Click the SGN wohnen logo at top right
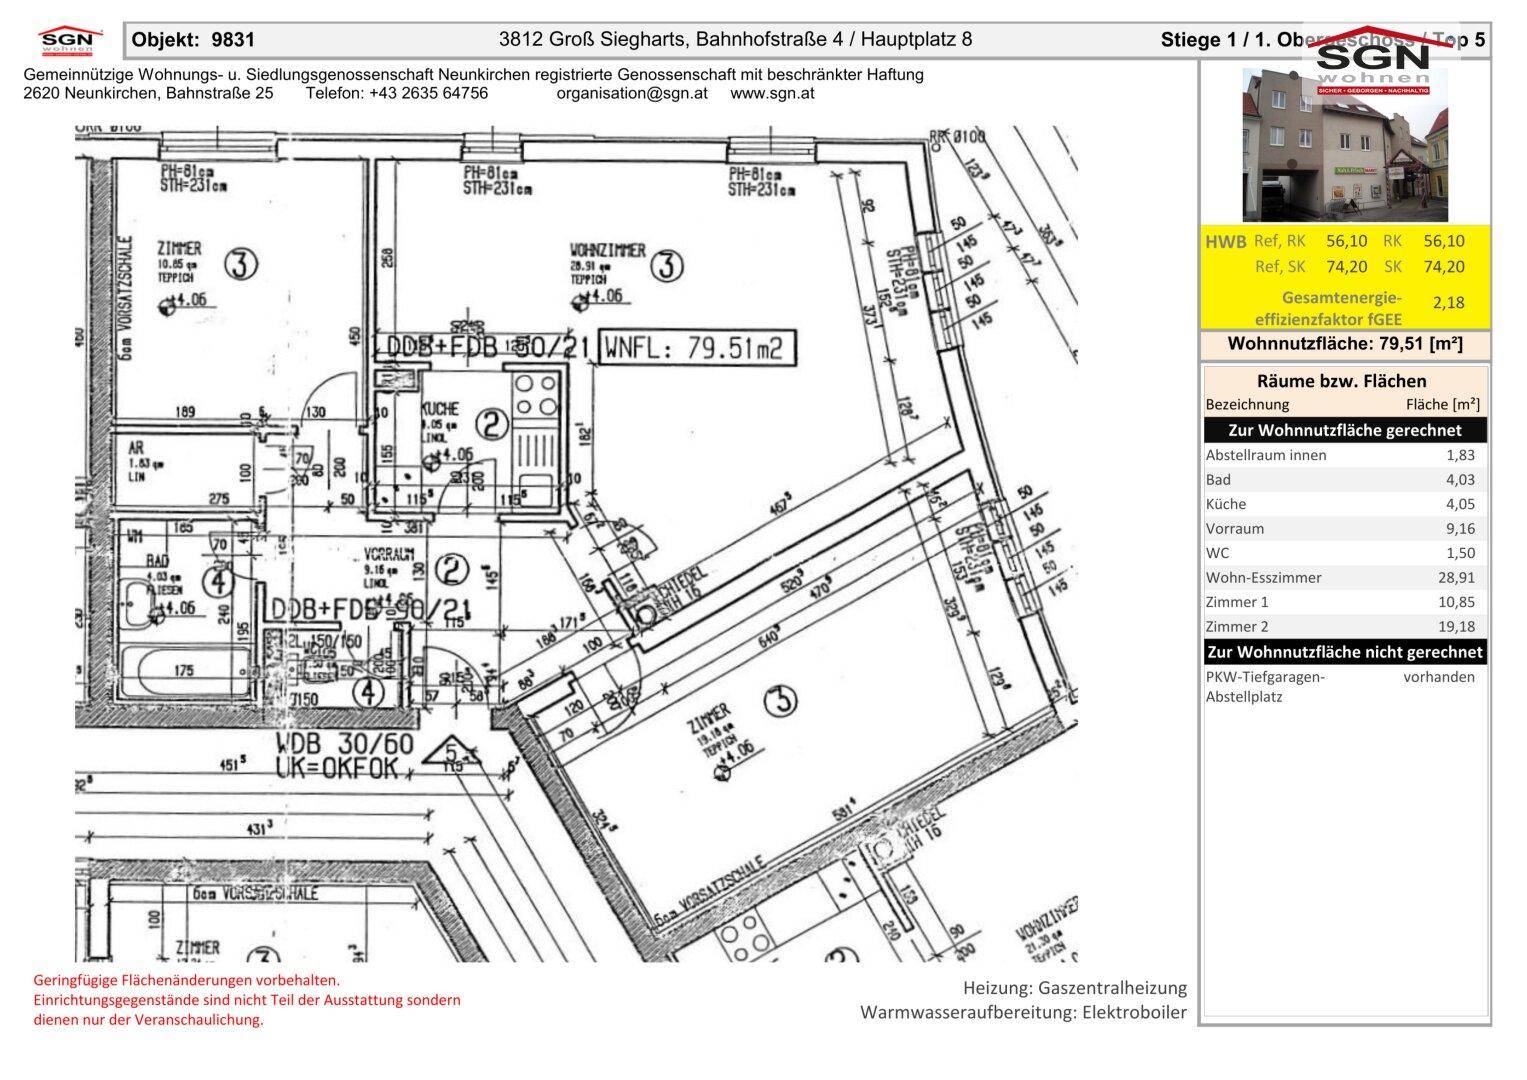 1372,62
